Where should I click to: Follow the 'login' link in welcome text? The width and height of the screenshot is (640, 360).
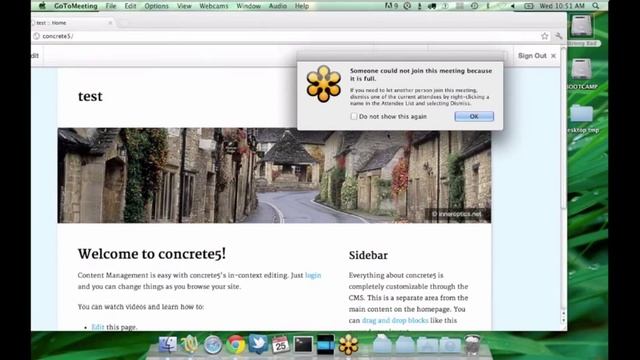point(313,275)
